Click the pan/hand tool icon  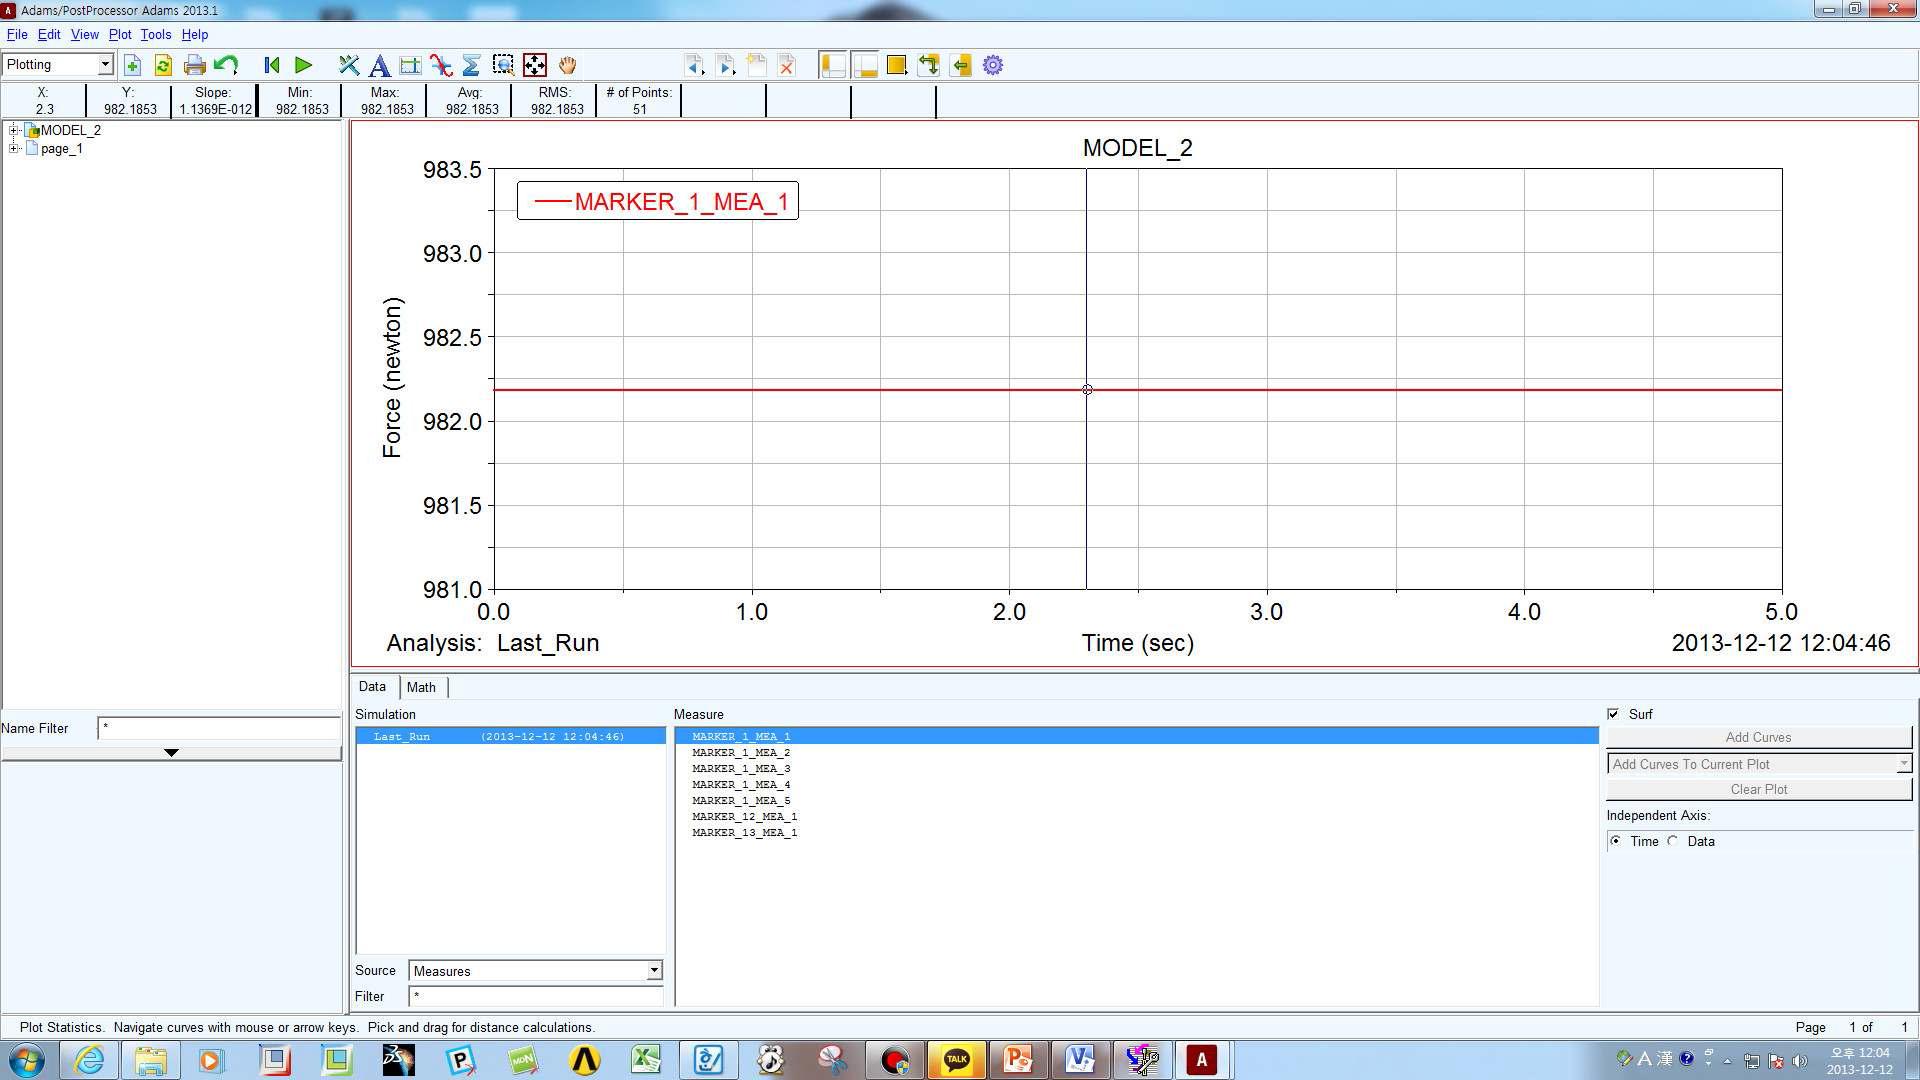coord(568,65)
